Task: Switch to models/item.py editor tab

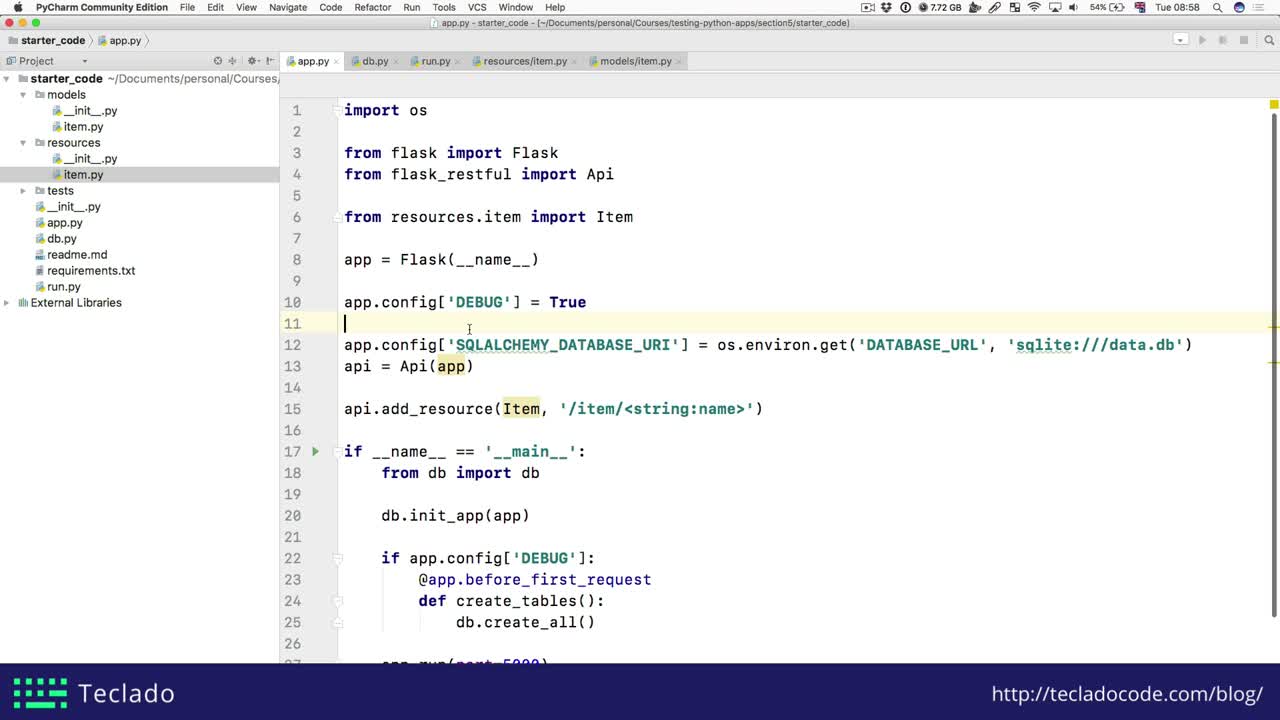Action: coord(636,61)
